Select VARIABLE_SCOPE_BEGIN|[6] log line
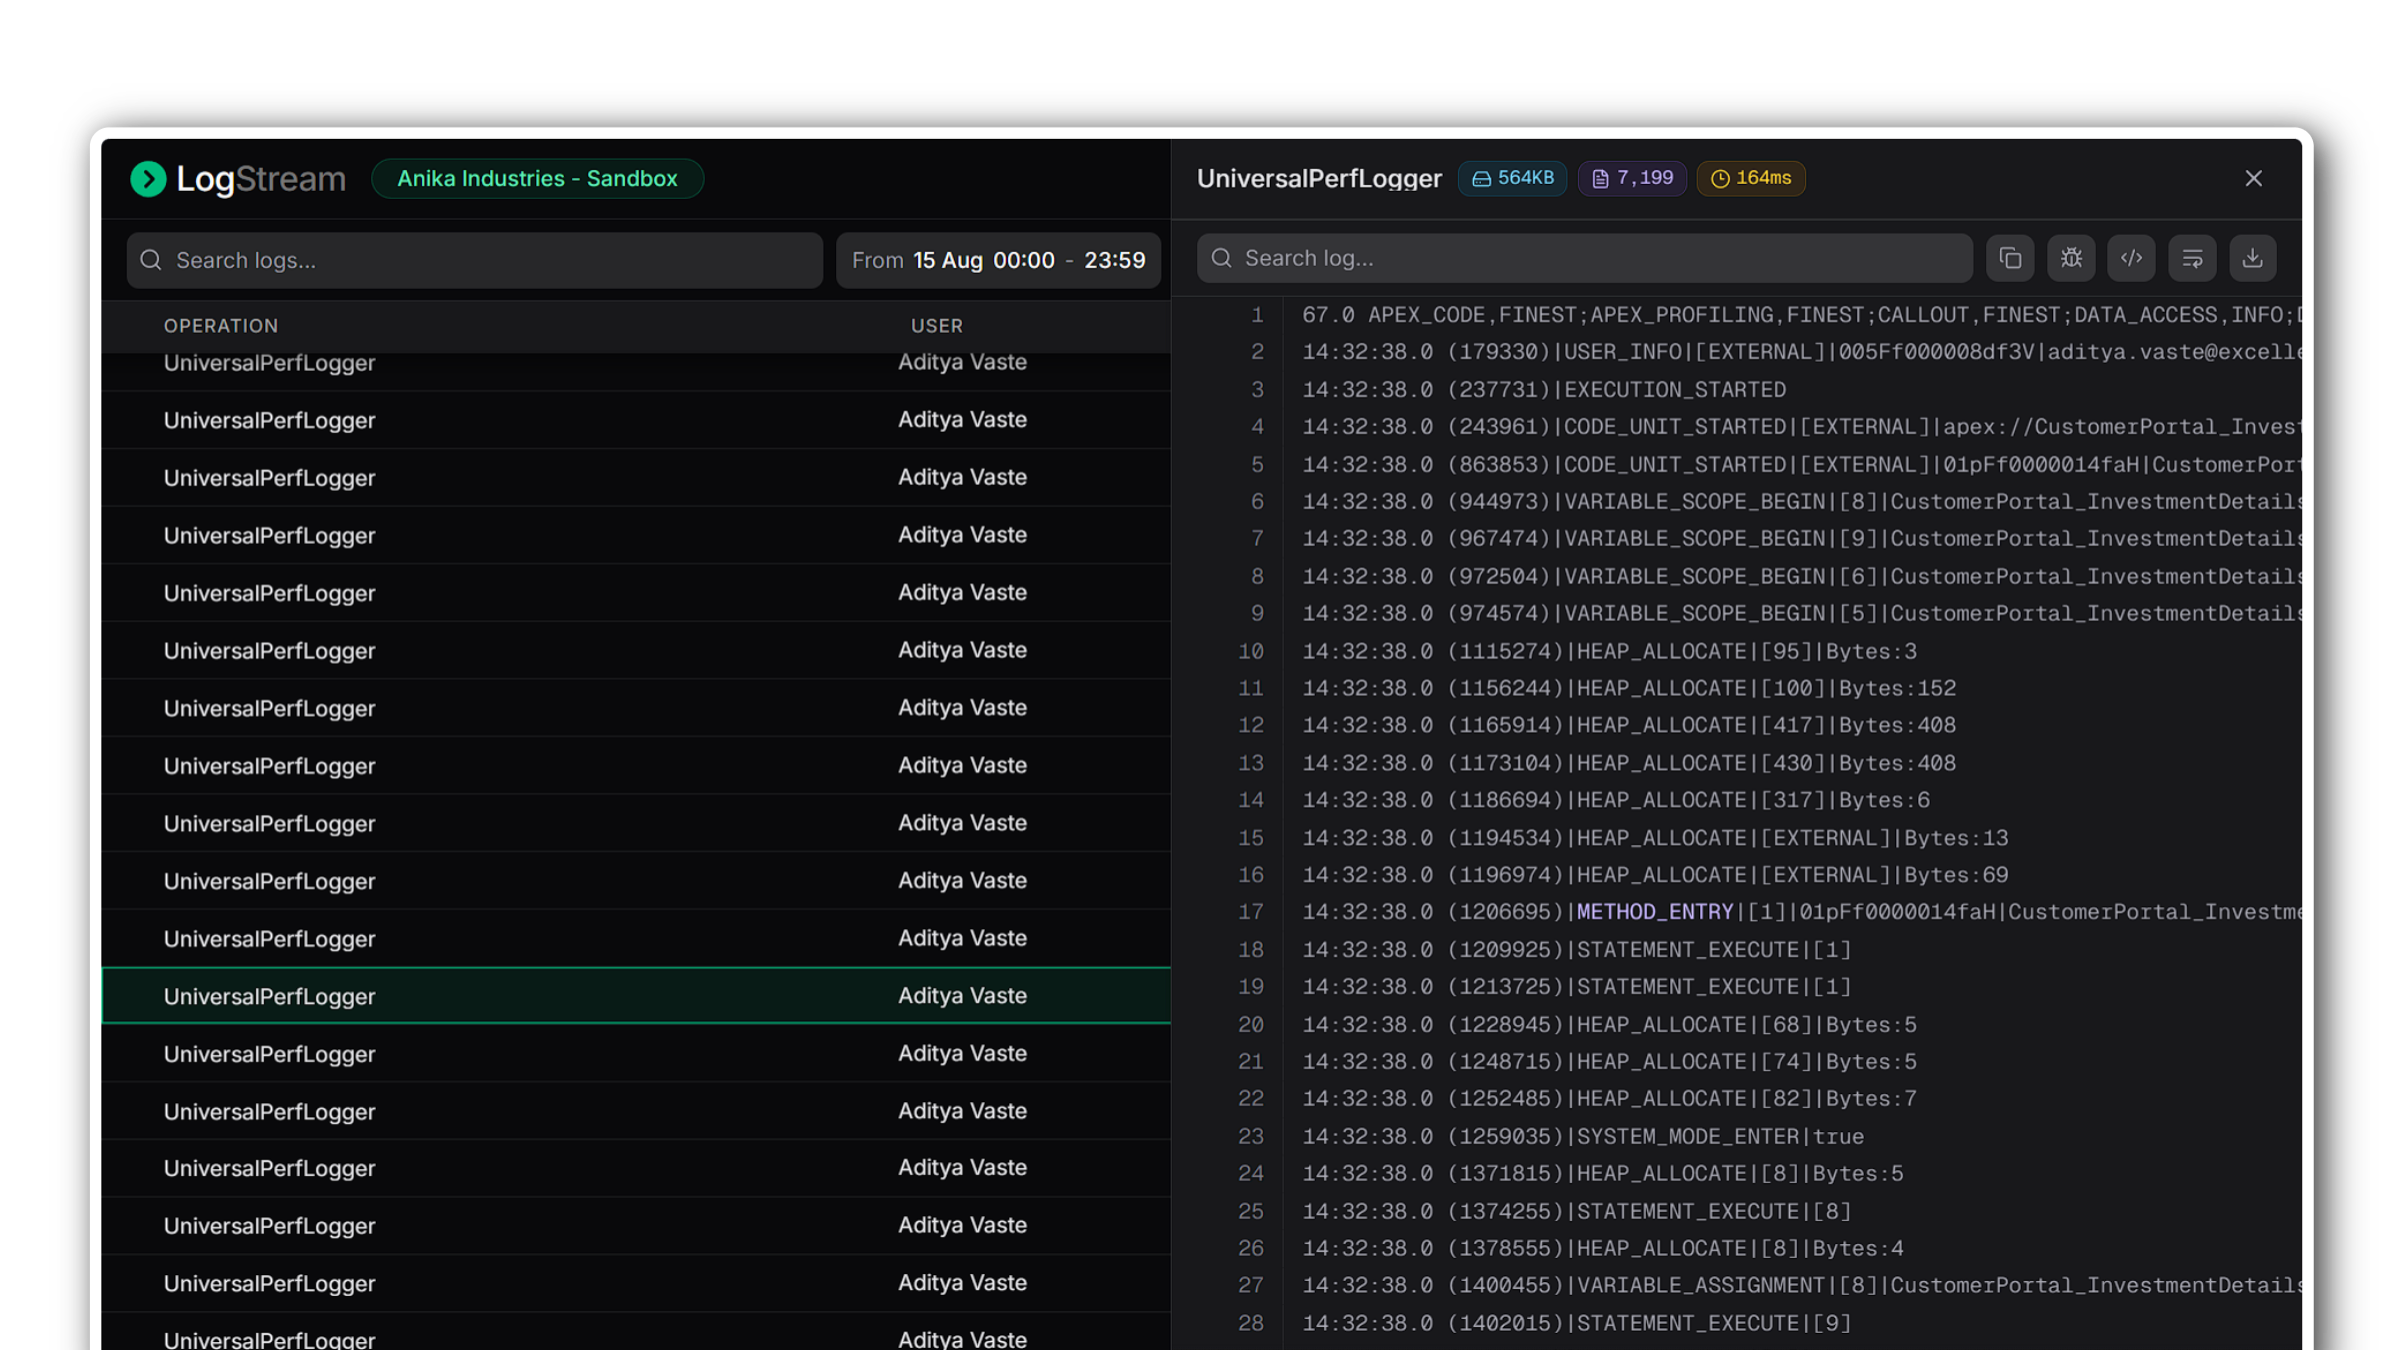 pyautogui.click(x=1801, y=577)
